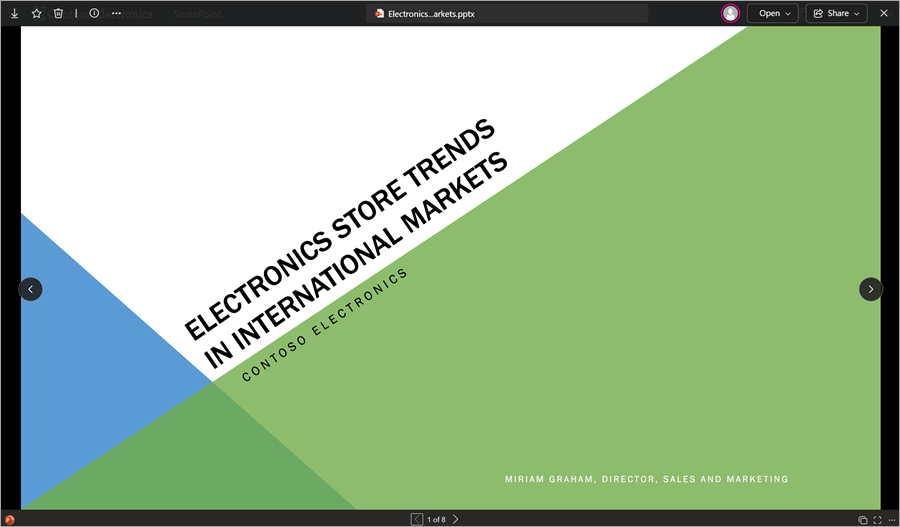Expand the Open dropdown
900x527 pixels.
pos(773,13)
